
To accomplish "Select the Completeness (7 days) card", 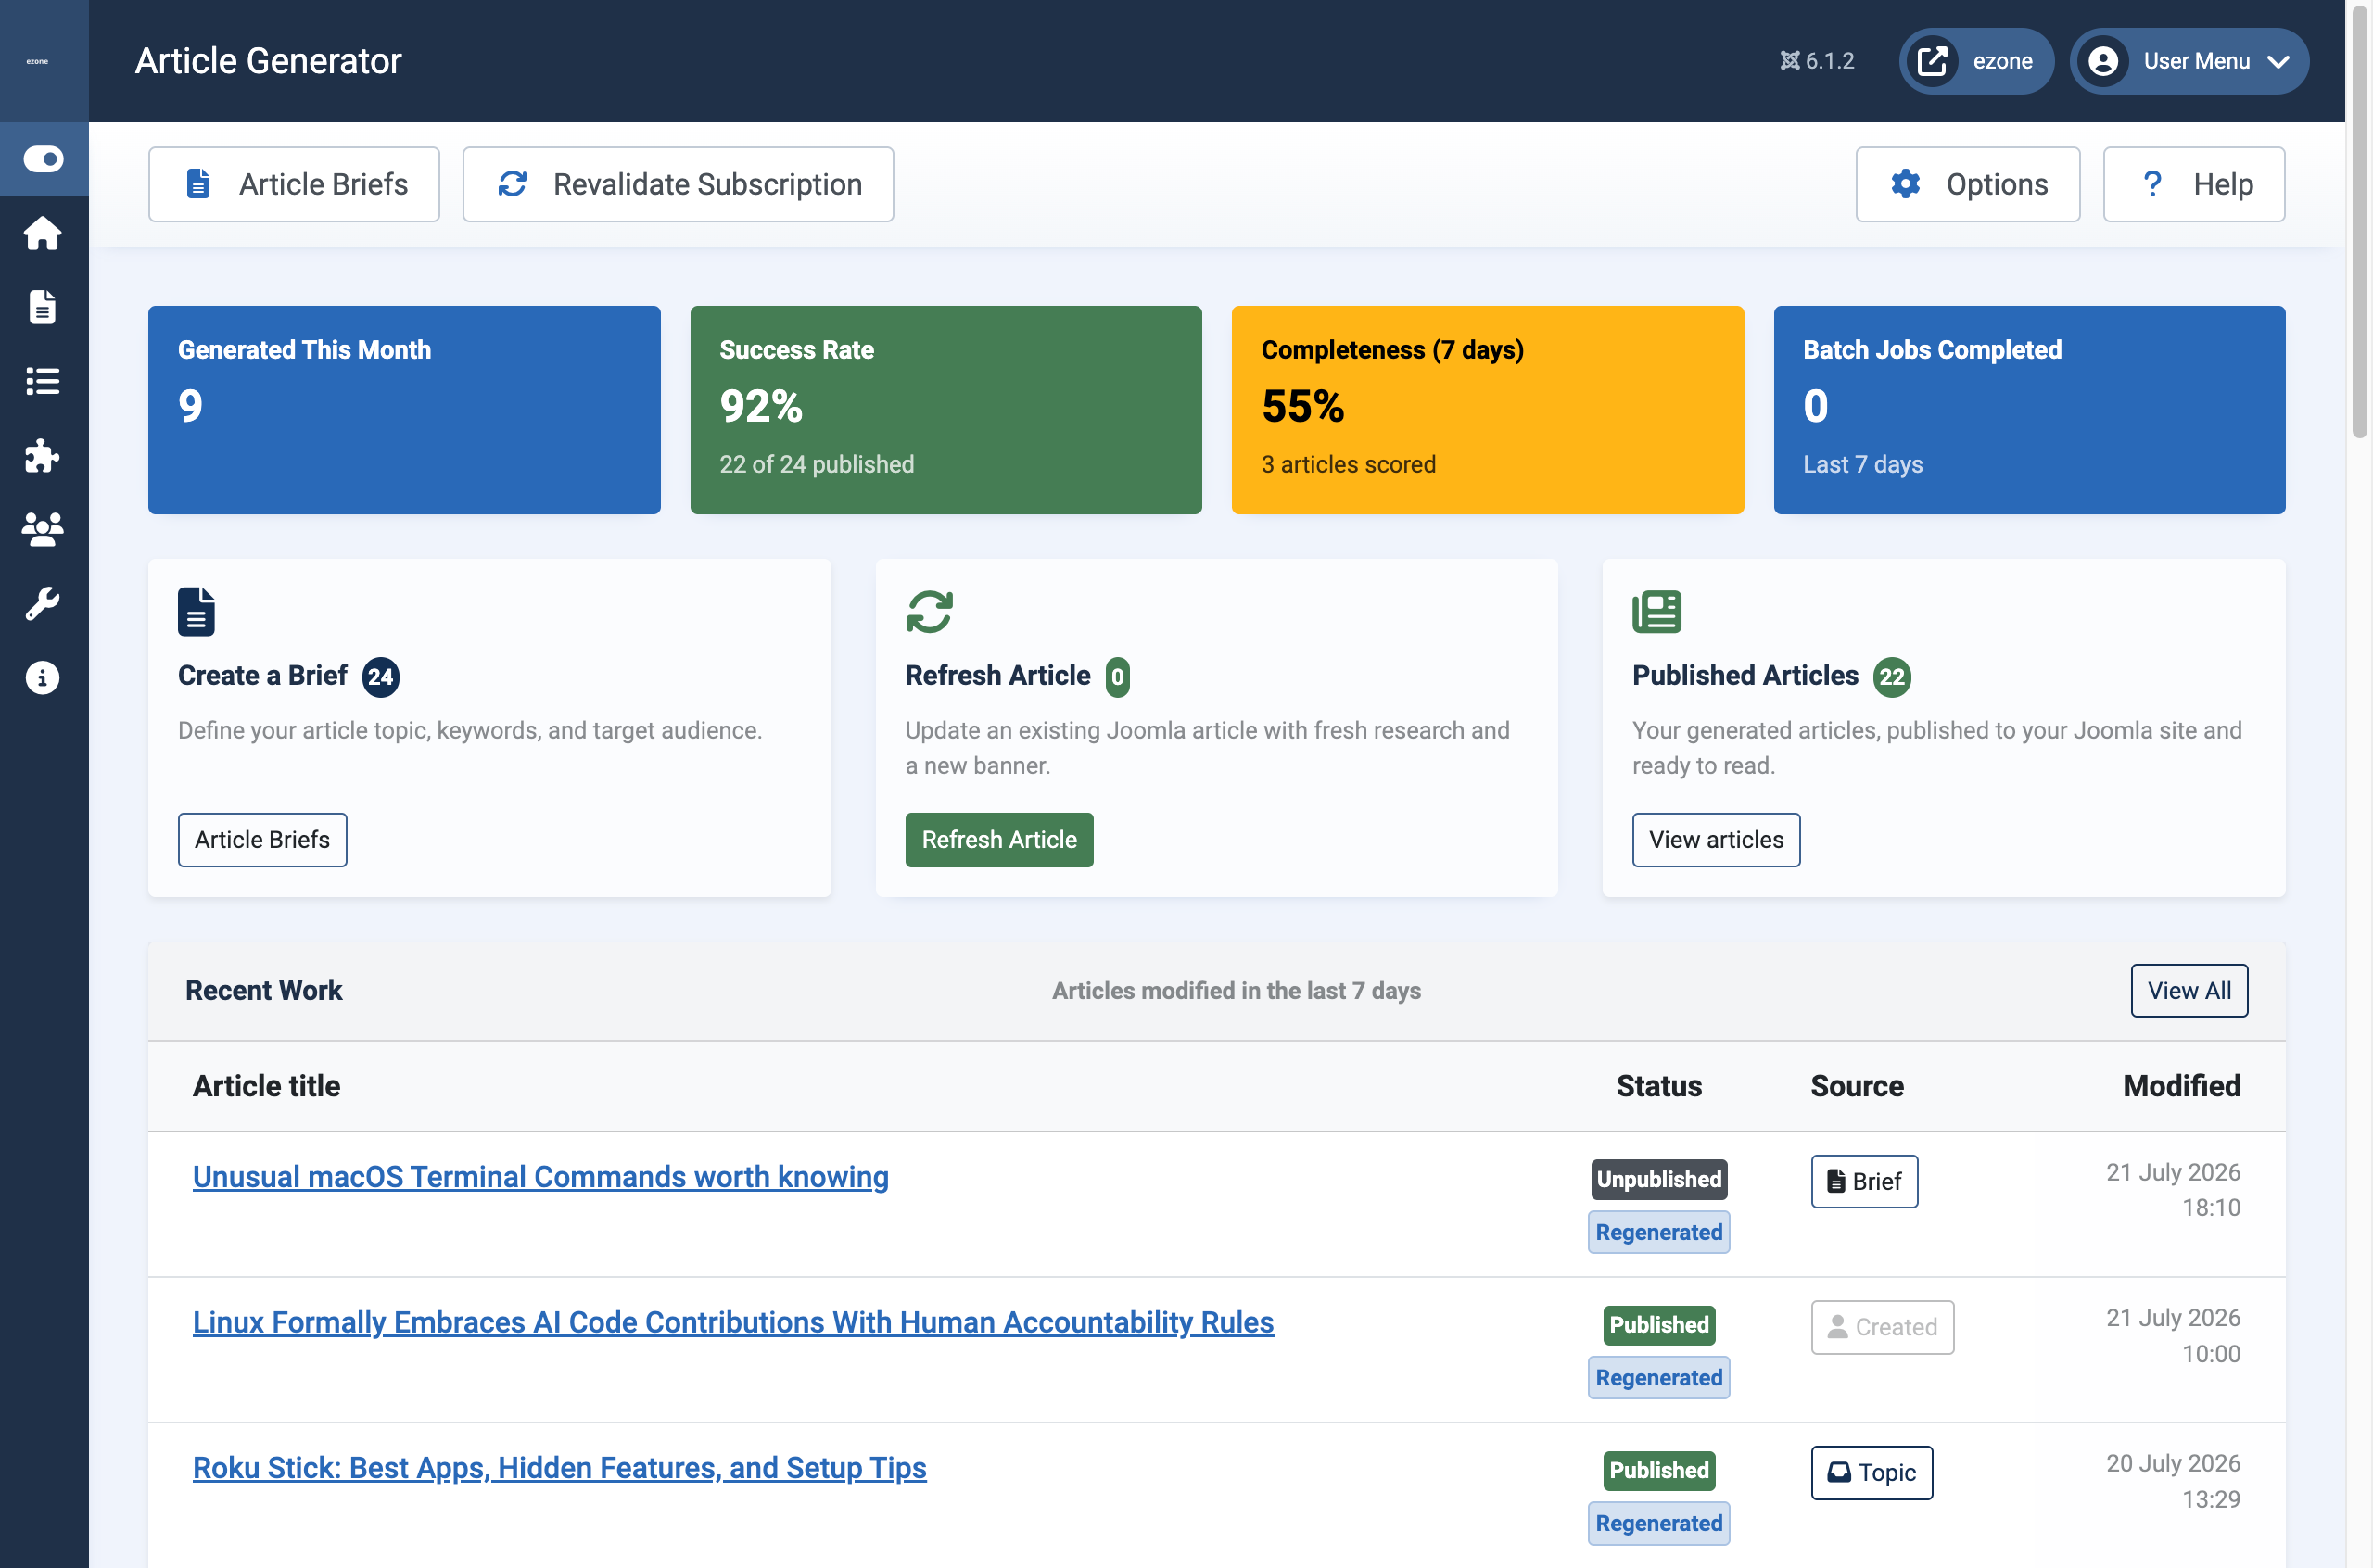I will tap(1488, 410).
